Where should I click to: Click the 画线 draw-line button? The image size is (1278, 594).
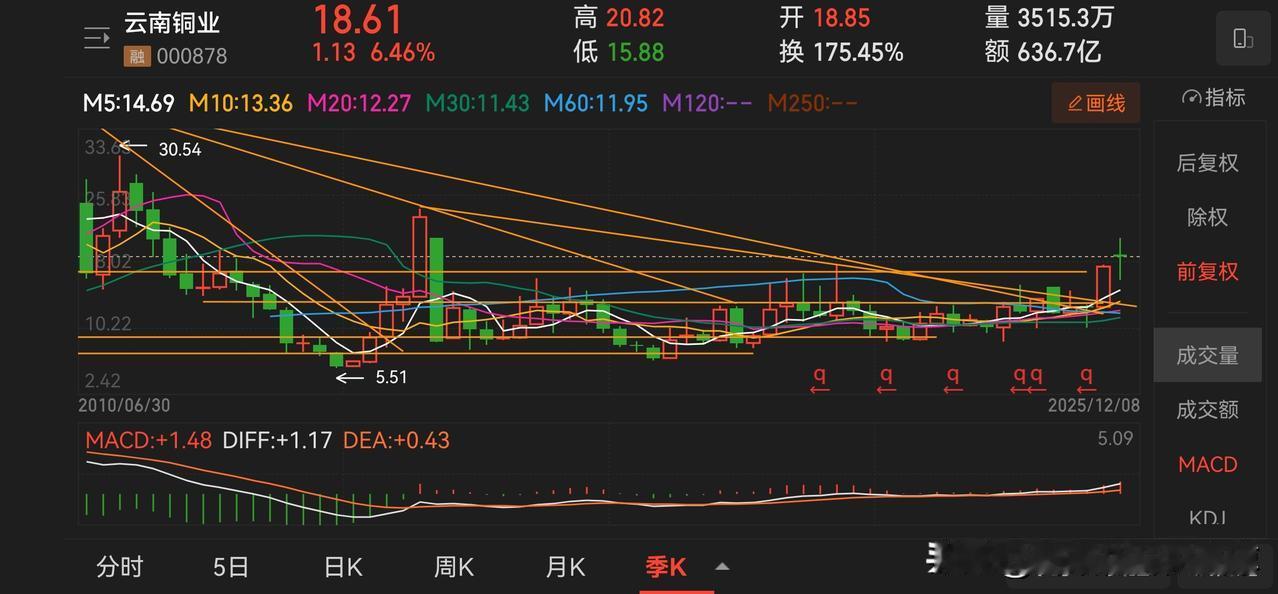pos(1096,103)
